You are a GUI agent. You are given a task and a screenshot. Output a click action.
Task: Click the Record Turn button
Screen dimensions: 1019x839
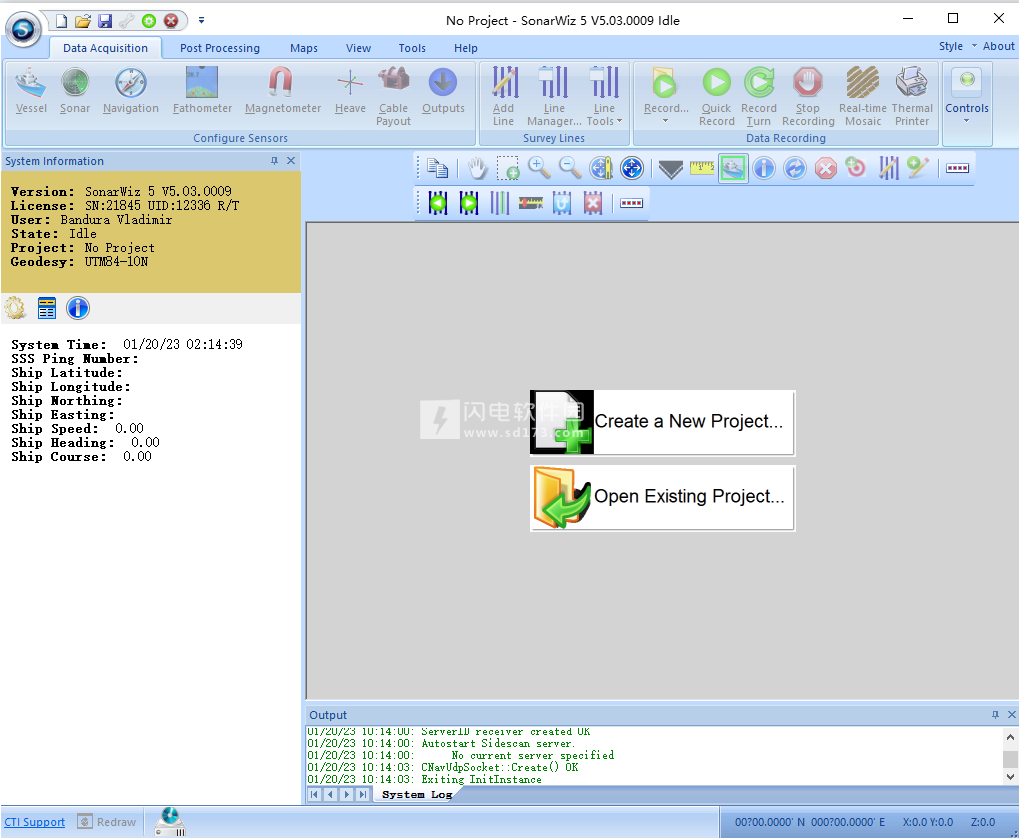(758, 96)
